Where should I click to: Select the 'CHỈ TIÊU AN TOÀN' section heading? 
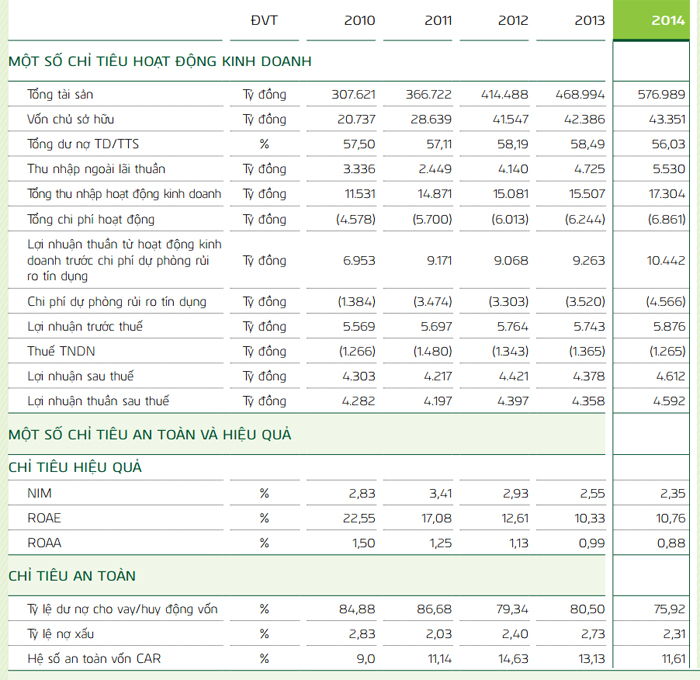72,576
